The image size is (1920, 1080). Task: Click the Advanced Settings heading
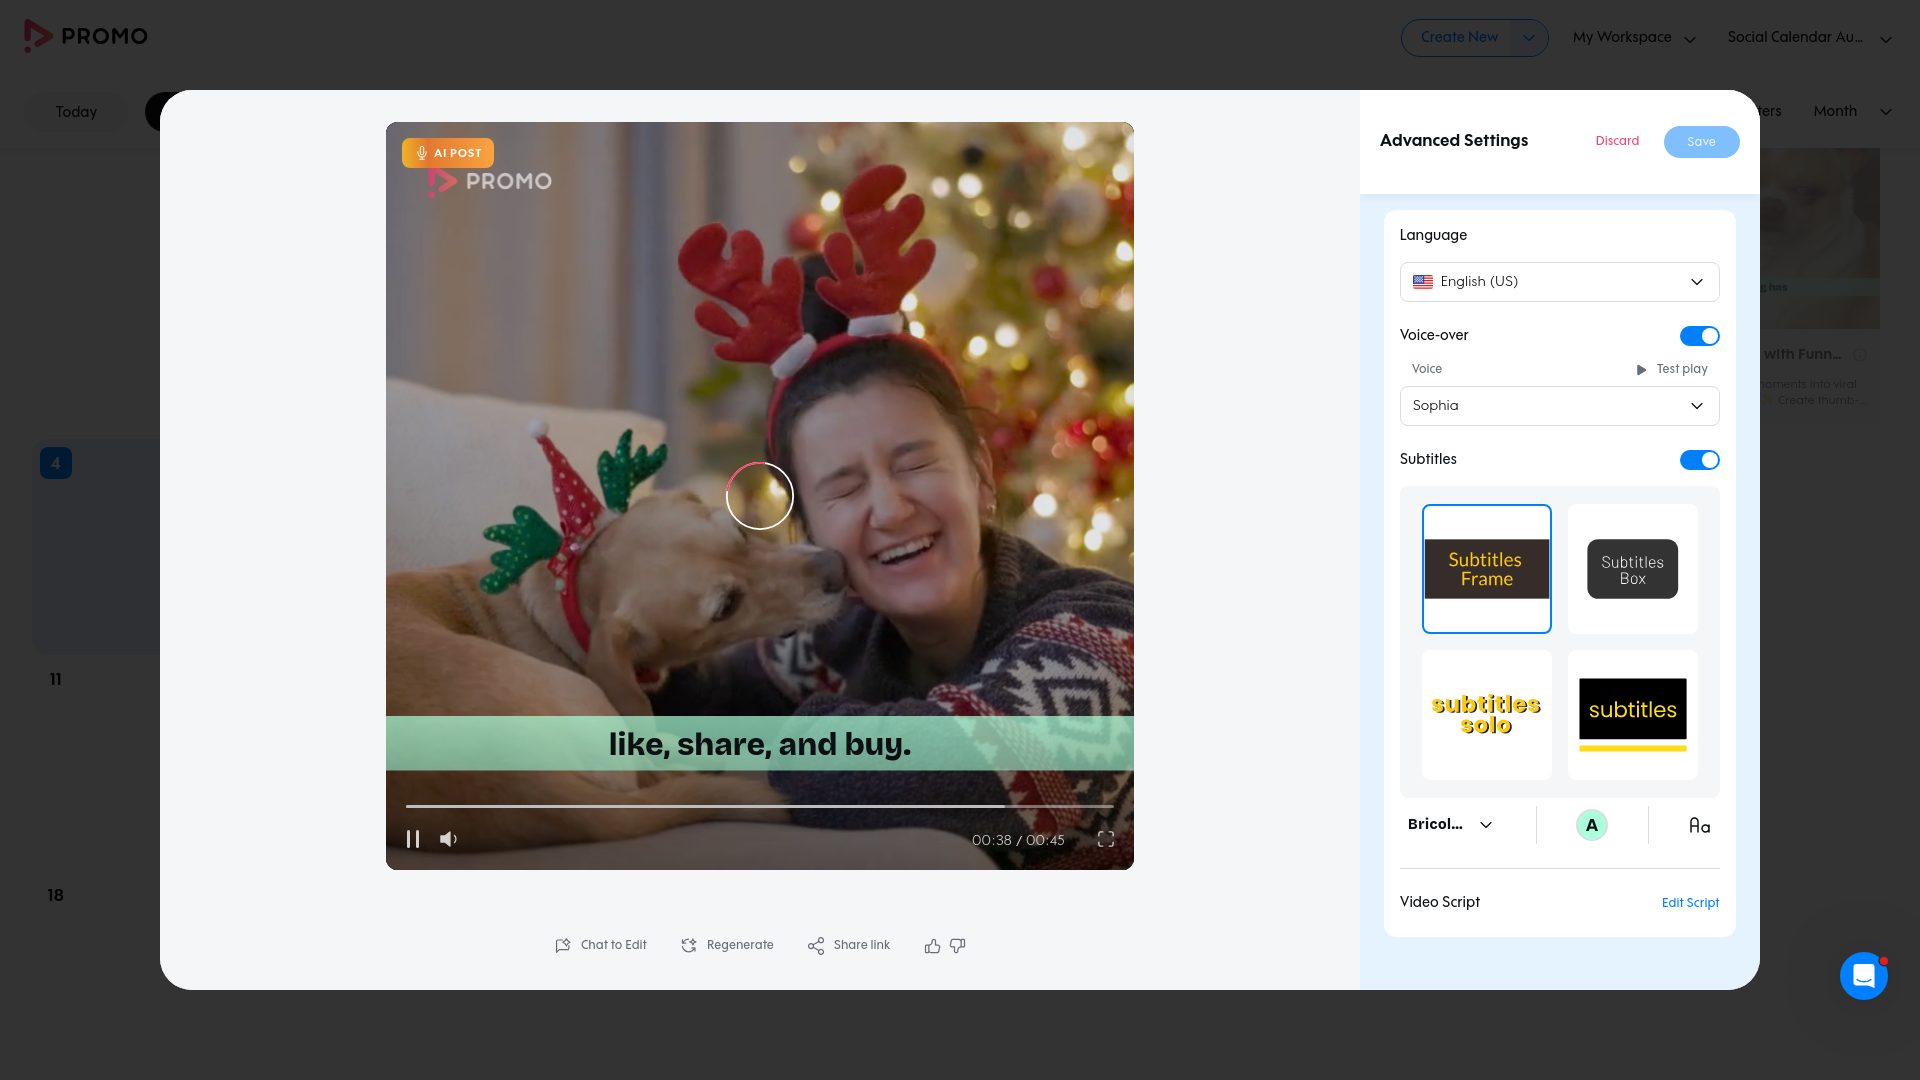pos(1454,141)
